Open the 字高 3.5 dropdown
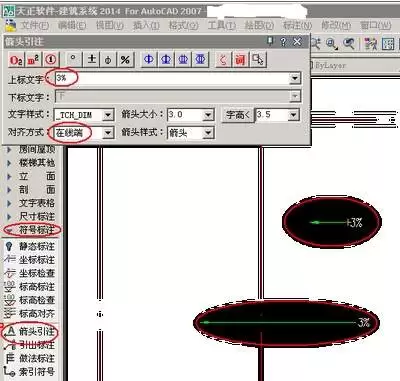 293,115
